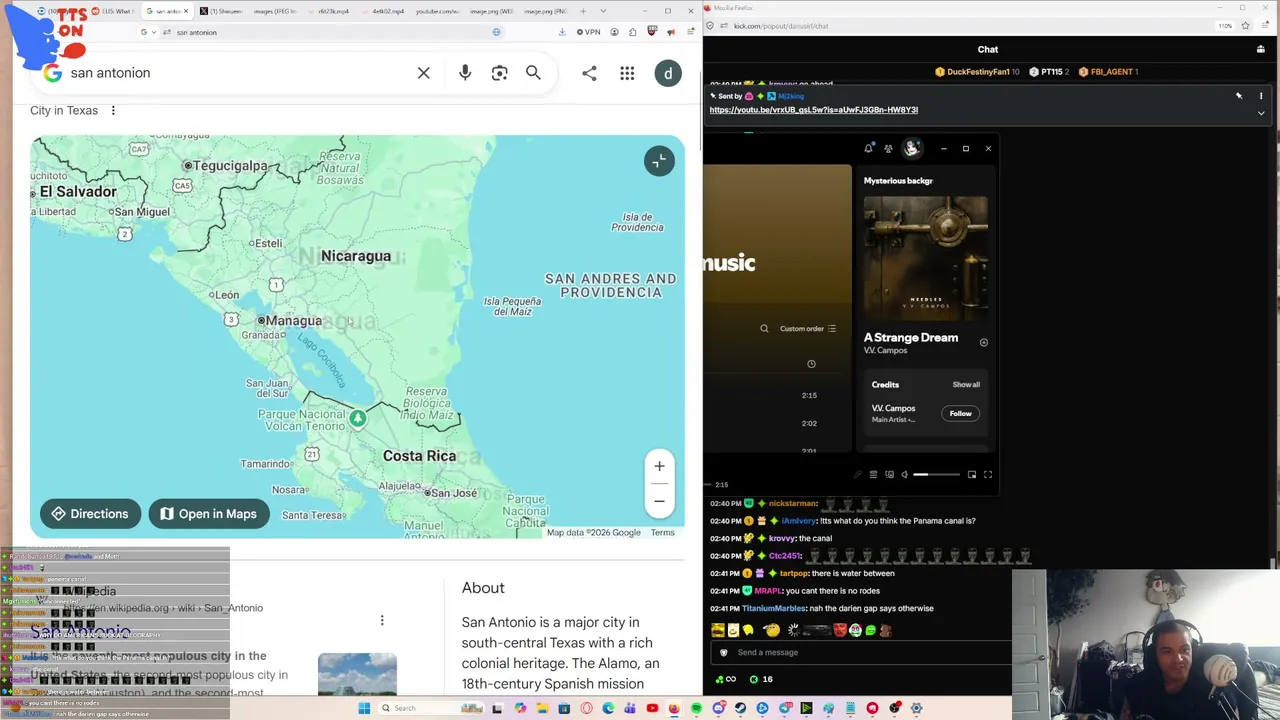The height and width of the screenshot is (720, 1280).
Task: Click the A Strange Dream album cover
Action: pos(926,258)
